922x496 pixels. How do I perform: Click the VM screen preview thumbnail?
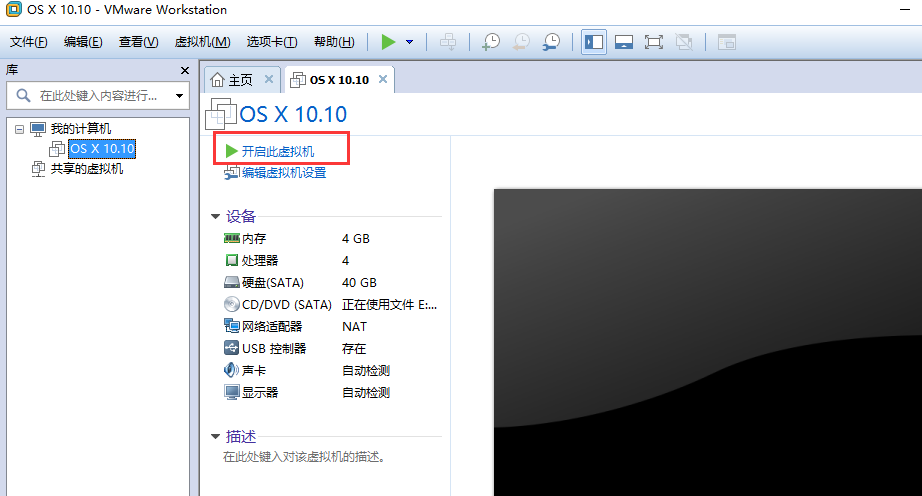pyautogui.click(x=707, y=342)
